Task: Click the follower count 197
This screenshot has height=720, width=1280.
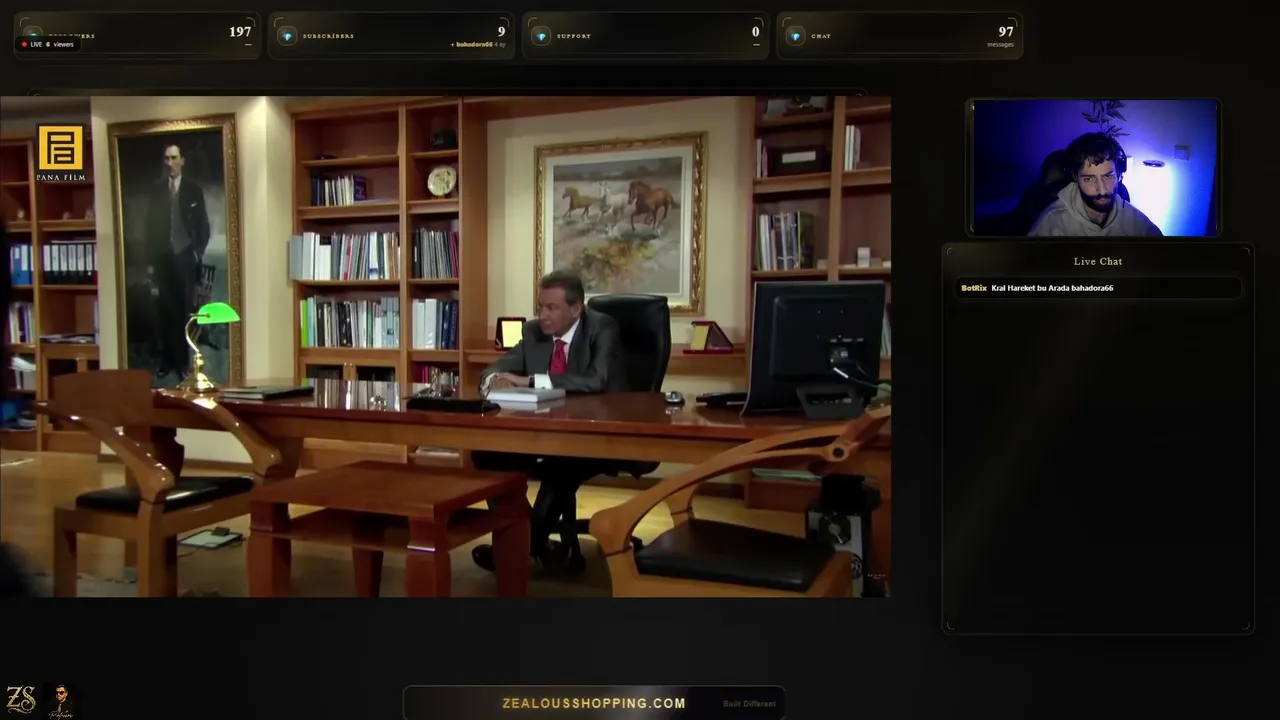Action: point(240,32)
